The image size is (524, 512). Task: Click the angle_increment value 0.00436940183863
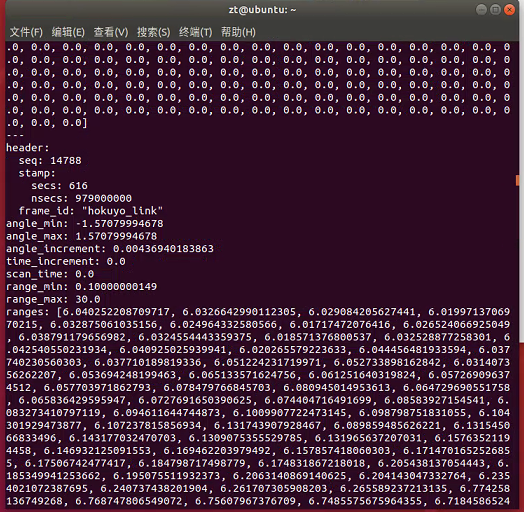(163, 249)
